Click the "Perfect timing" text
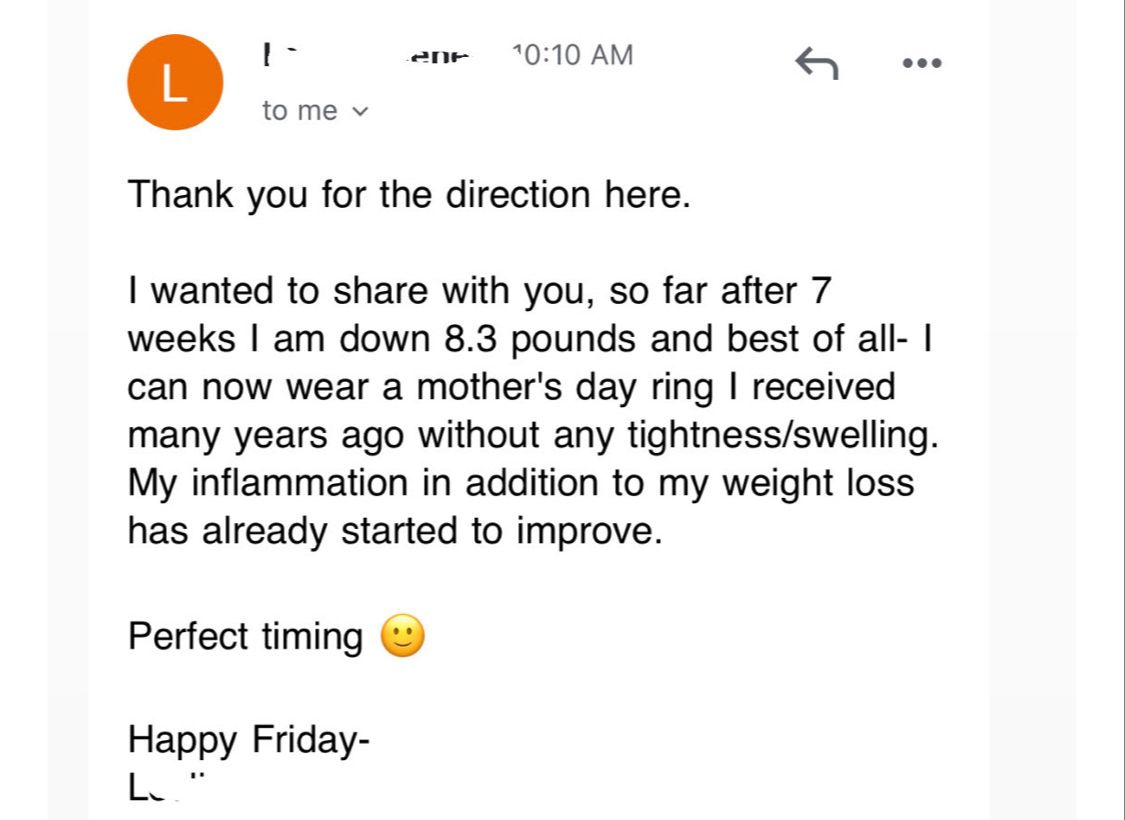This screenshot has width=1125, height=820. pos(245,636)
